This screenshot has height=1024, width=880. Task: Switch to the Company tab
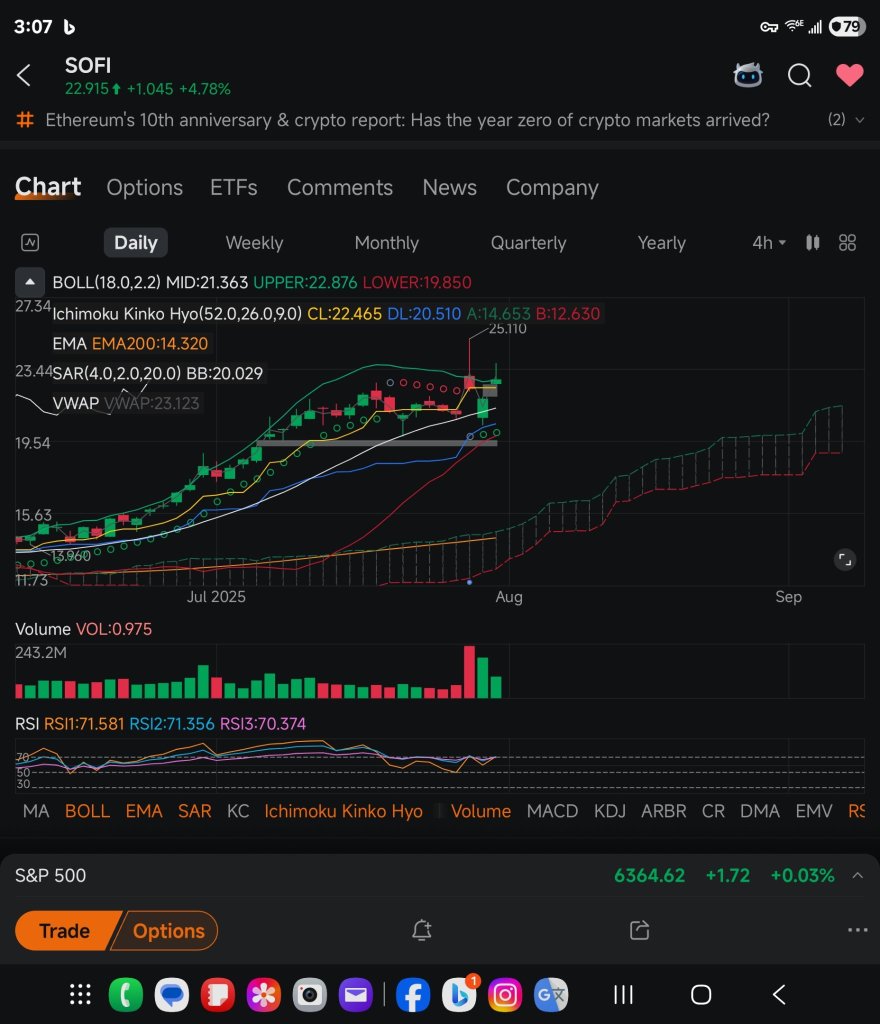tap(552, 187)
